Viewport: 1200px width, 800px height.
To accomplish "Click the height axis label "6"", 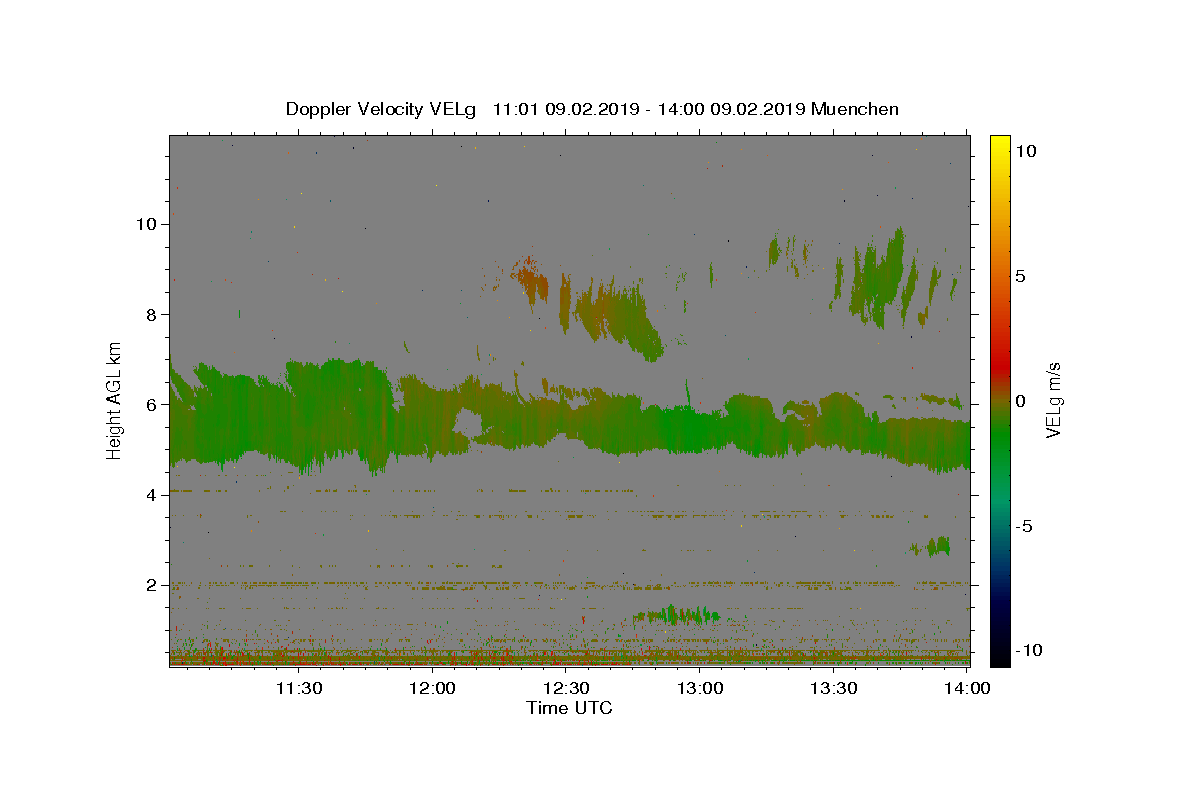I will [x=150, y=405].
